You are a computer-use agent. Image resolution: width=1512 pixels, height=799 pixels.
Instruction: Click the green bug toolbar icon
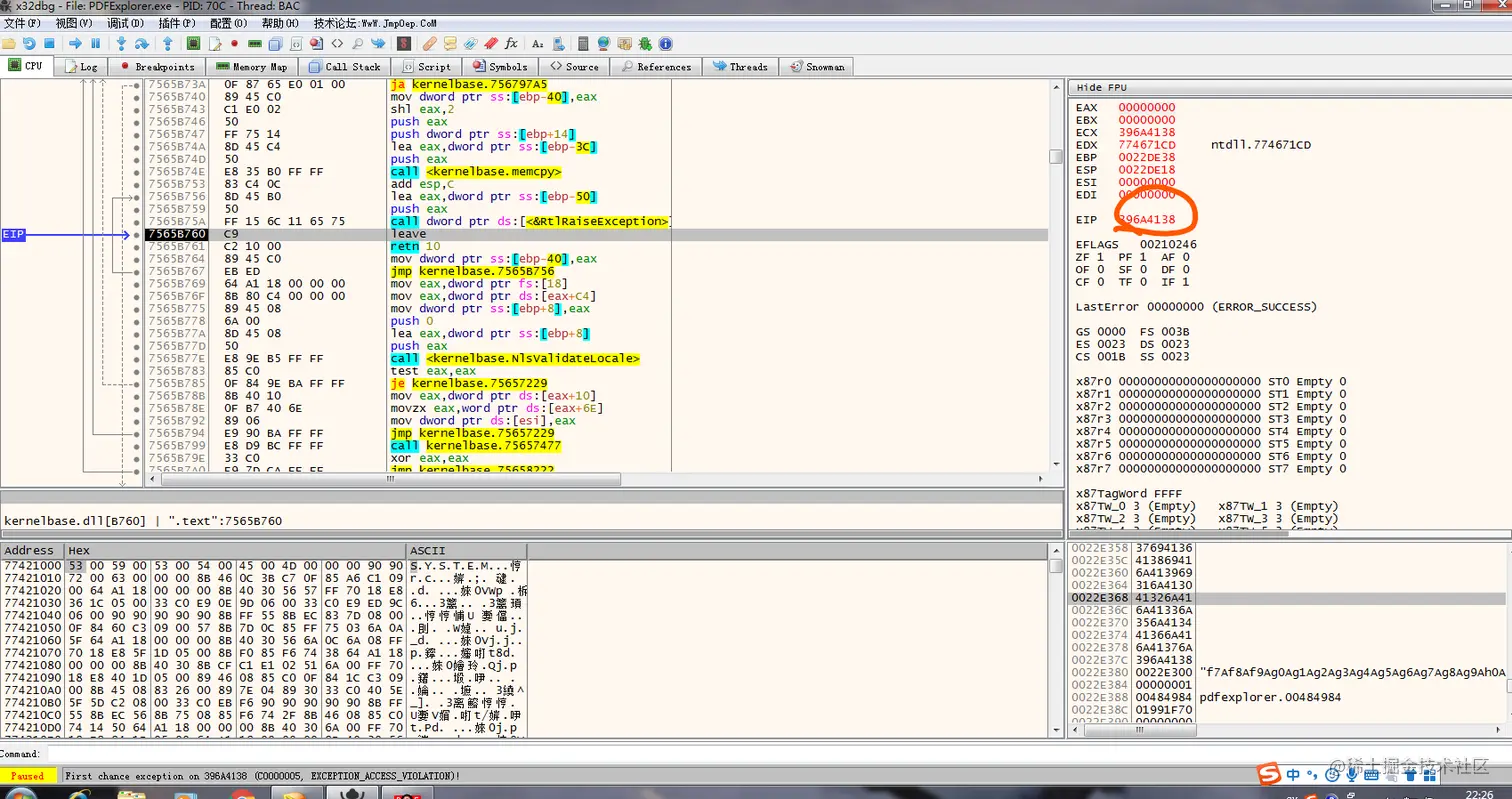[644, 43]
